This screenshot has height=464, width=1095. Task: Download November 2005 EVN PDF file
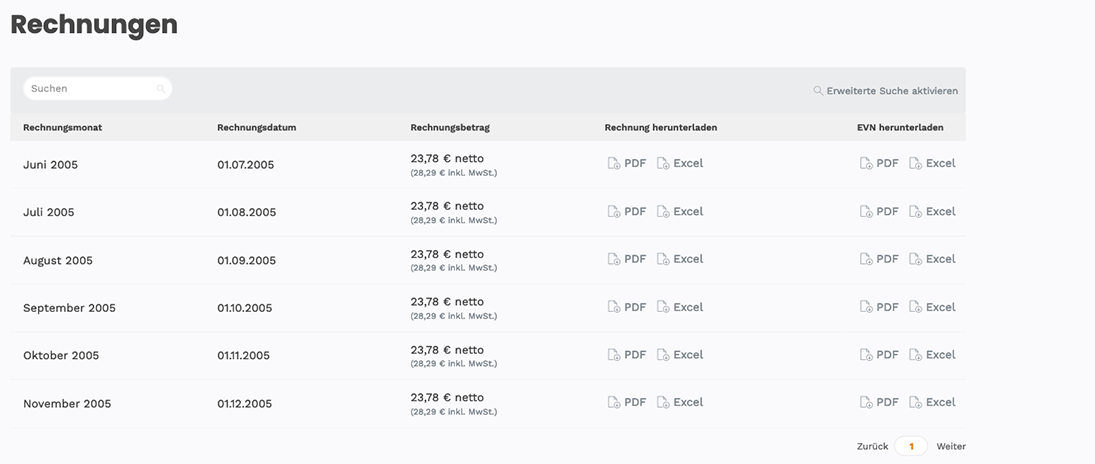tap(879, 403)
